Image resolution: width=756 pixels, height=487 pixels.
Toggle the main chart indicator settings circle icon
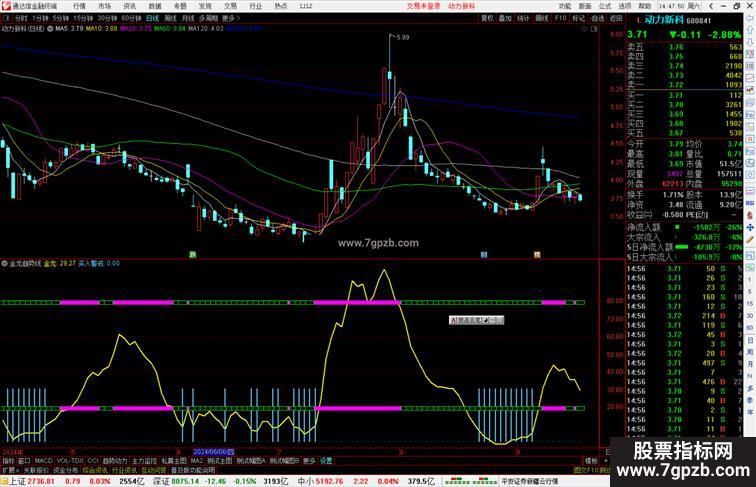(x=50, y=29)
